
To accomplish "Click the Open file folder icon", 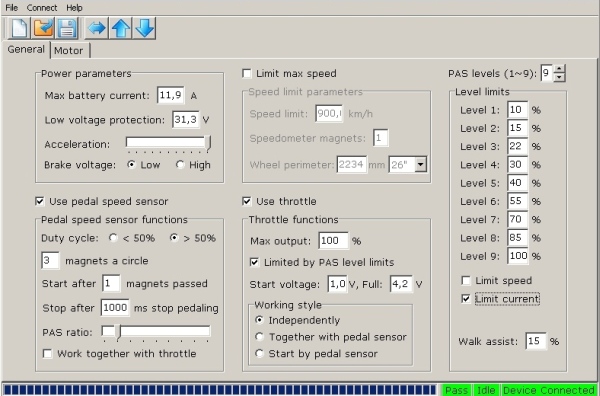I will [43, 28].
